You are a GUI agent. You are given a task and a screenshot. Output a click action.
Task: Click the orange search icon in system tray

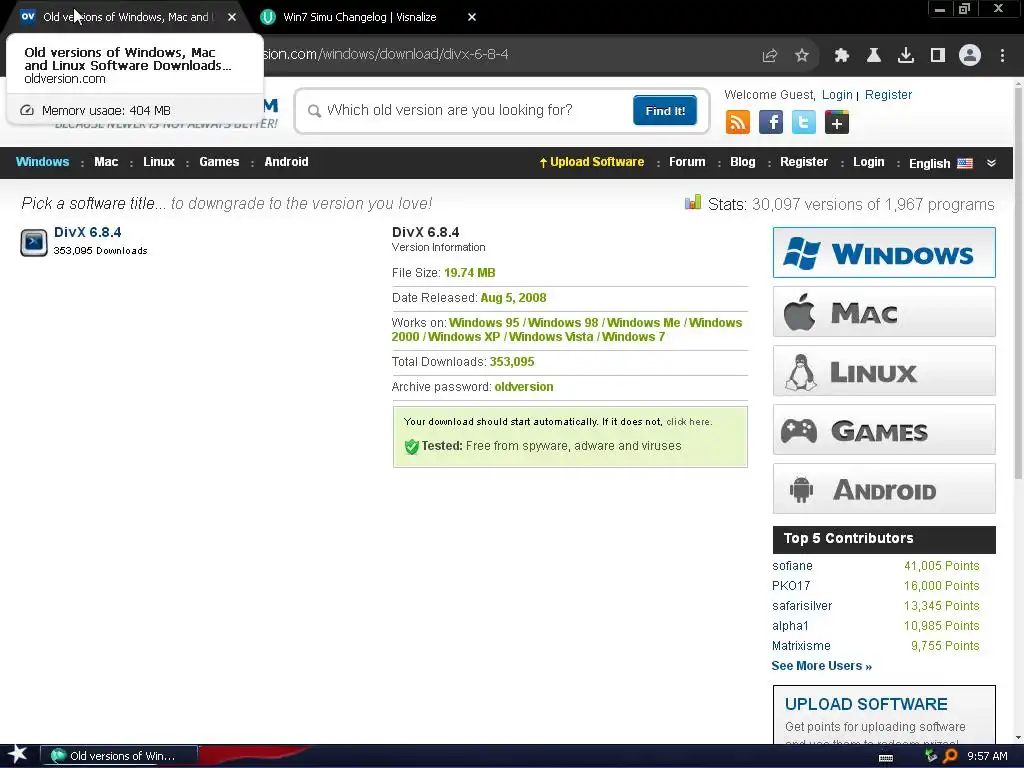click(951, 756)
